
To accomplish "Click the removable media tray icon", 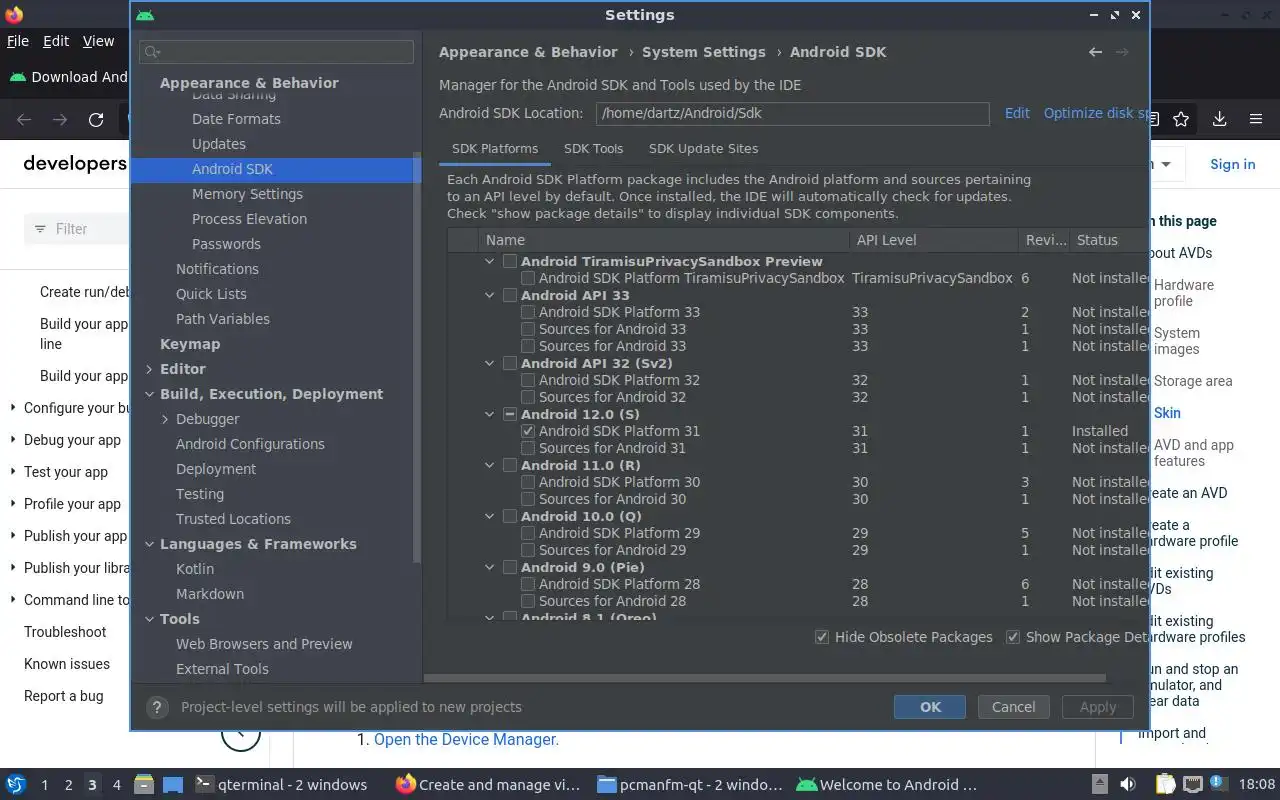I will click(x=1100, y=785).
